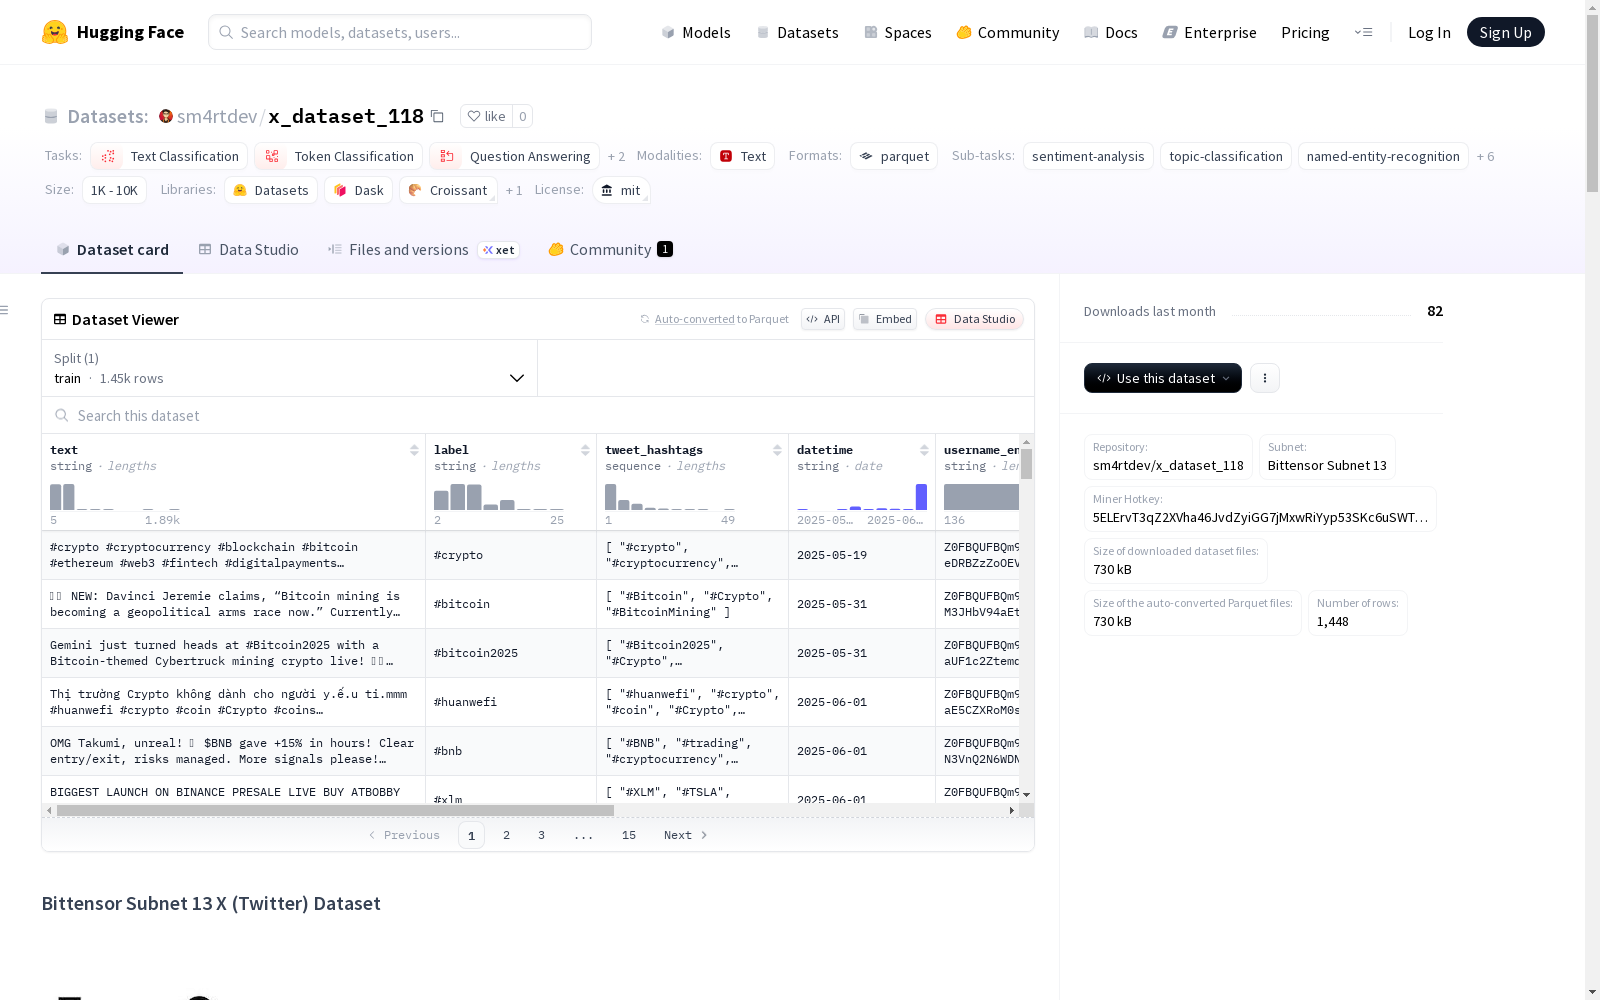Open Models in top navigation

(x=696, y=32)
